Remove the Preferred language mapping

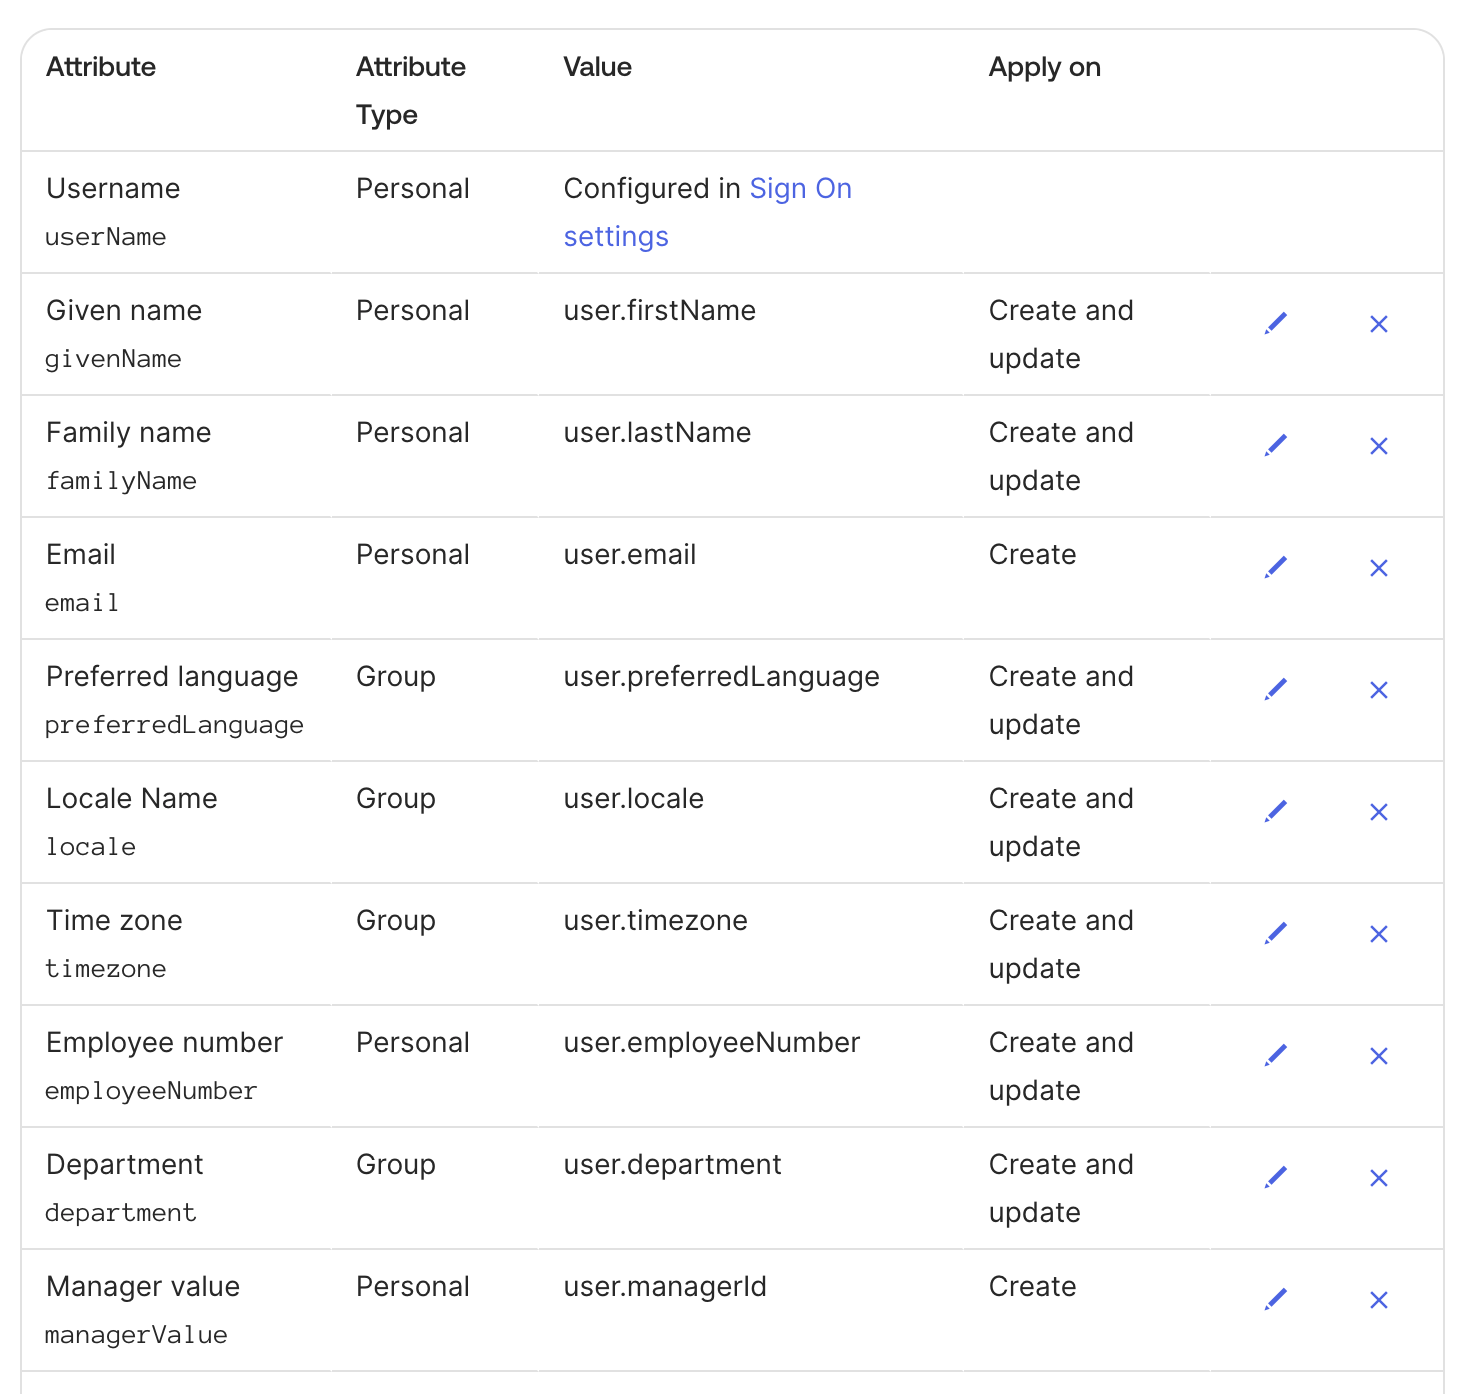(1378, 690)
